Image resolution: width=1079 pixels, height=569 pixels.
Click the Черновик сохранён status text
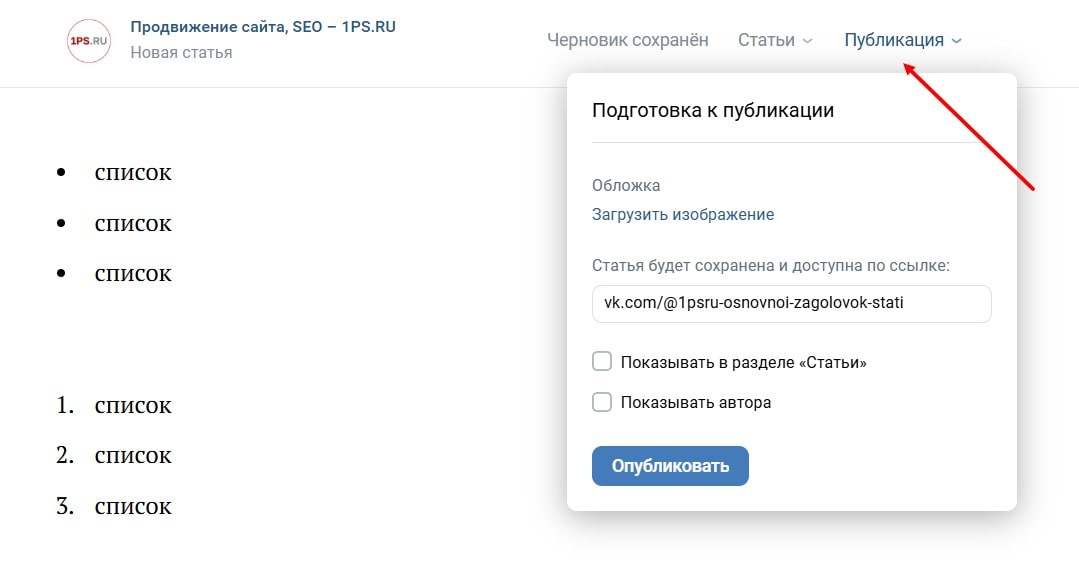(628, 40)
